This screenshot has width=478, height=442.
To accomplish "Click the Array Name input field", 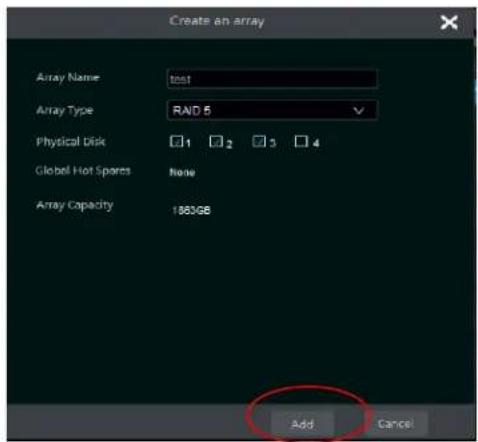I will pos(272,79).
